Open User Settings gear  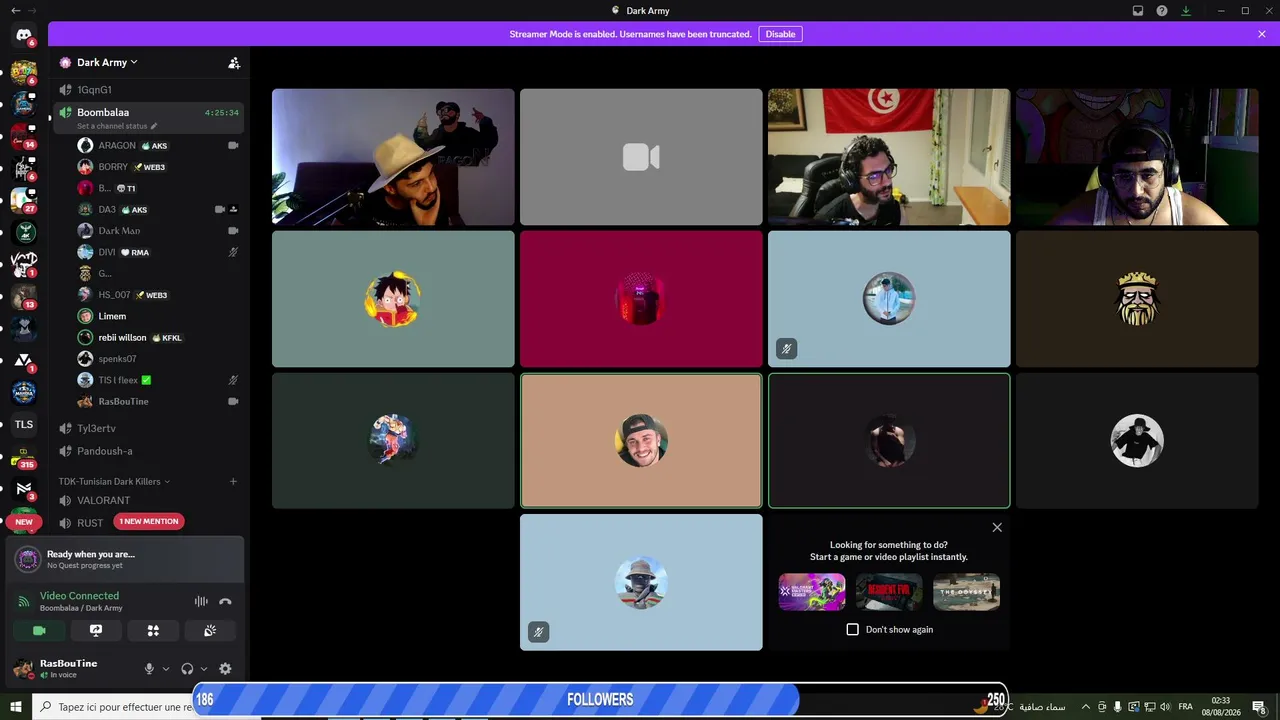(225, 669)
